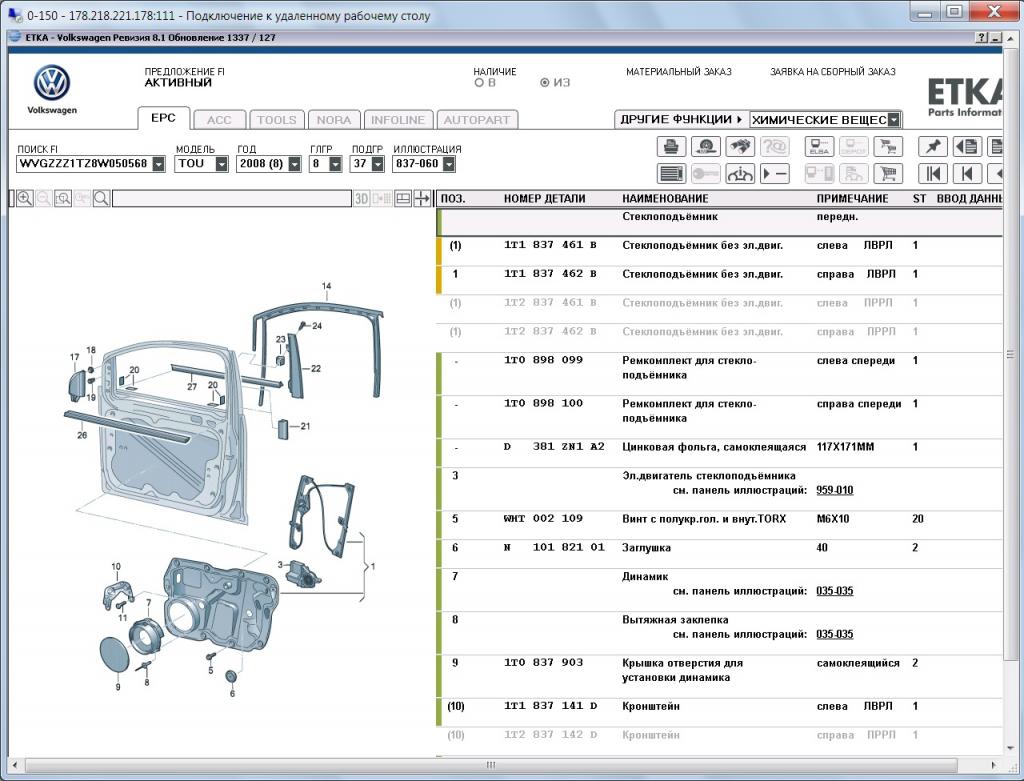Select part number WHT 002 109

543,519
